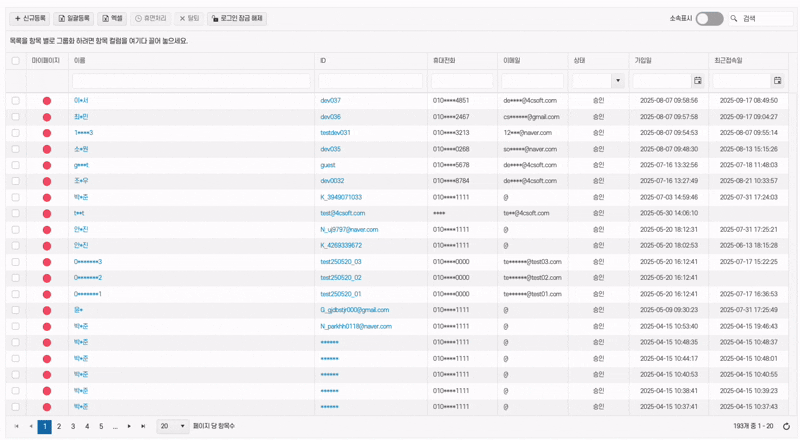800x440 pixels.
Task: Go to the last page arrow
Action: [143, 426]
